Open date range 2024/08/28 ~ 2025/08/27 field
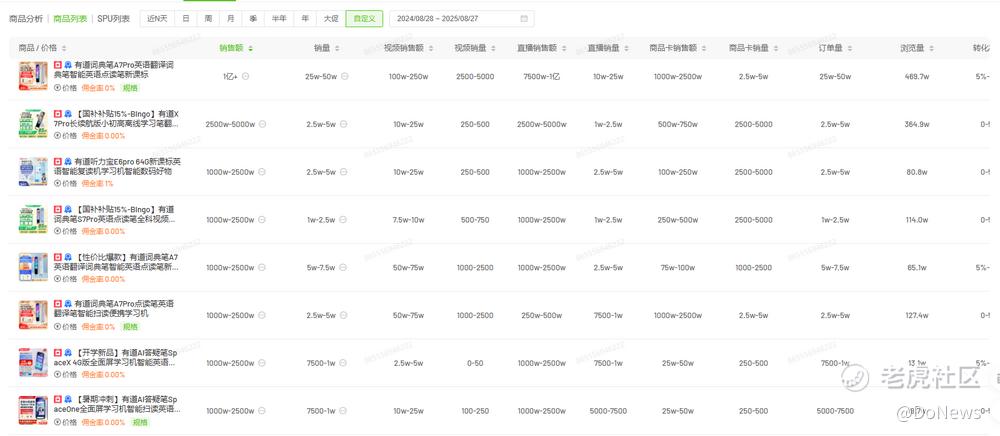This screenshot has height=436, width=1000. pyautogui.click(x=462, y=19)
